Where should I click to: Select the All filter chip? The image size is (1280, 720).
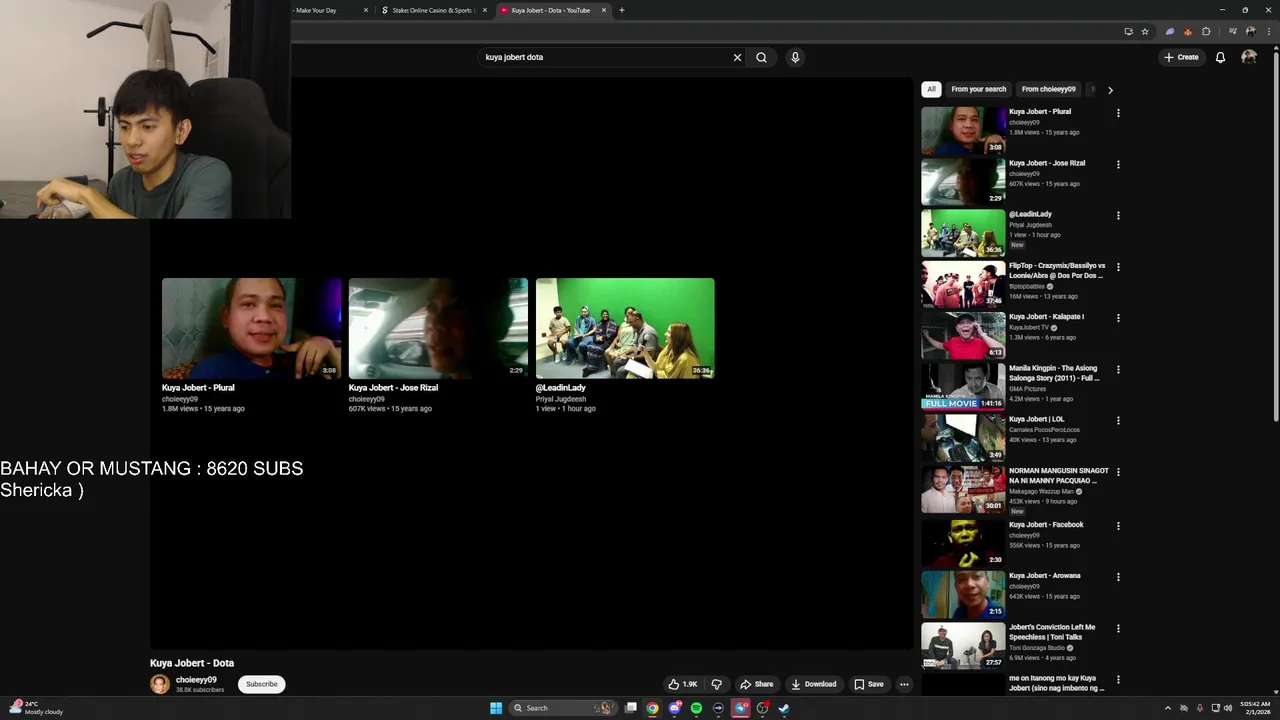(931, 89)
